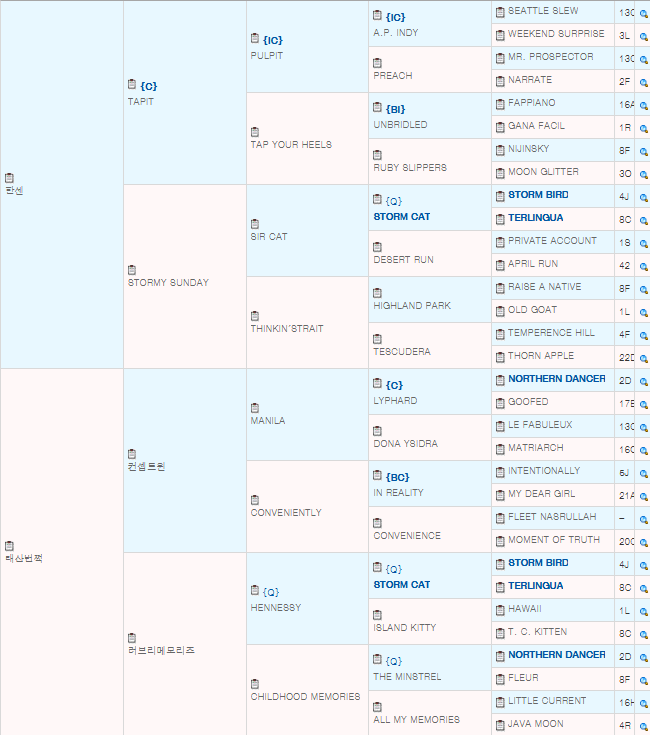Viewport: 650px width, 735px height.
Task: Click the clipboard icon next to SEATTLE SLEW
Action: (500, 13)
